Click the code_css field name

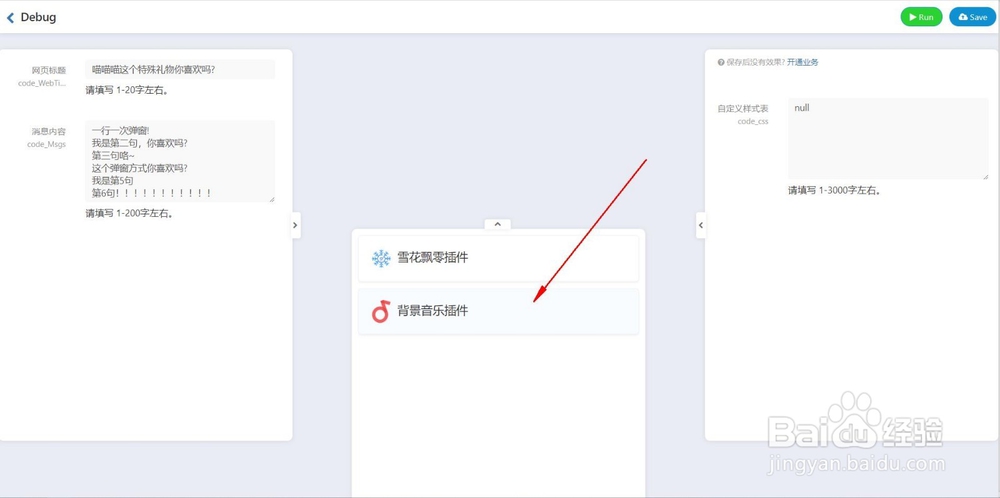point(753,121)
